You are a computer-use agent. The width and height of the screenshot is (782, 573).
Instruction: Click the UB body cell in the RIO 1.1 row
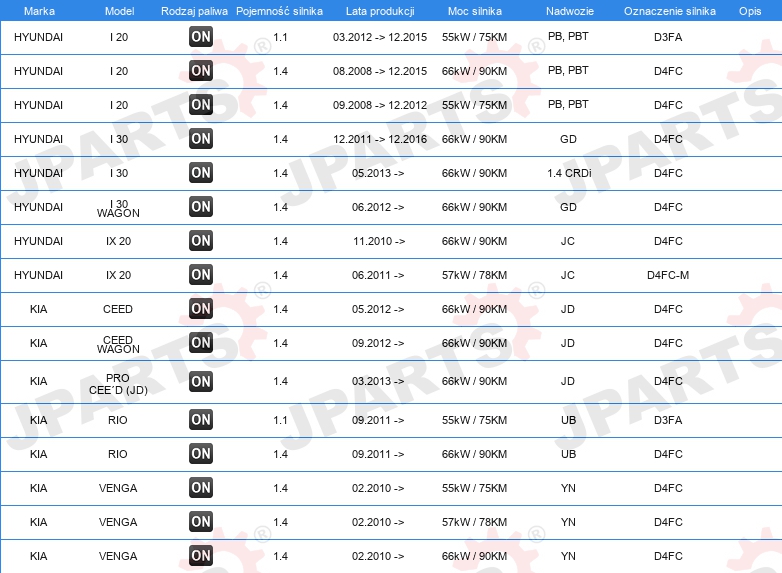point(568,420)
